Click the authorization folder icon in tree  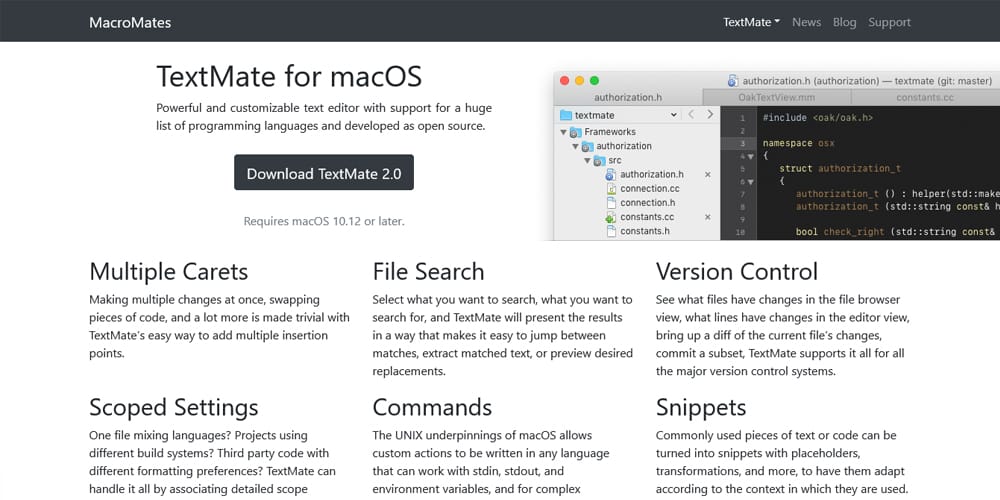click(x=587, y=146)
